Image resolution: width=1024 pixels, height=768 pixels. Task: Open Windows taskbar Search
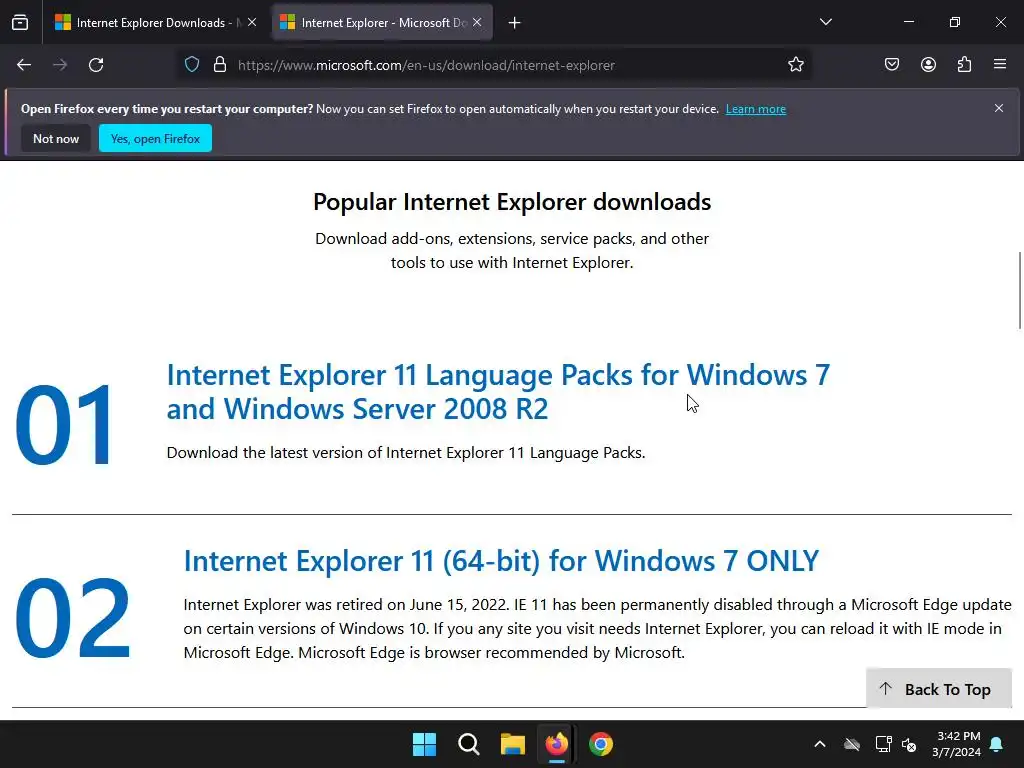(468, 744)
